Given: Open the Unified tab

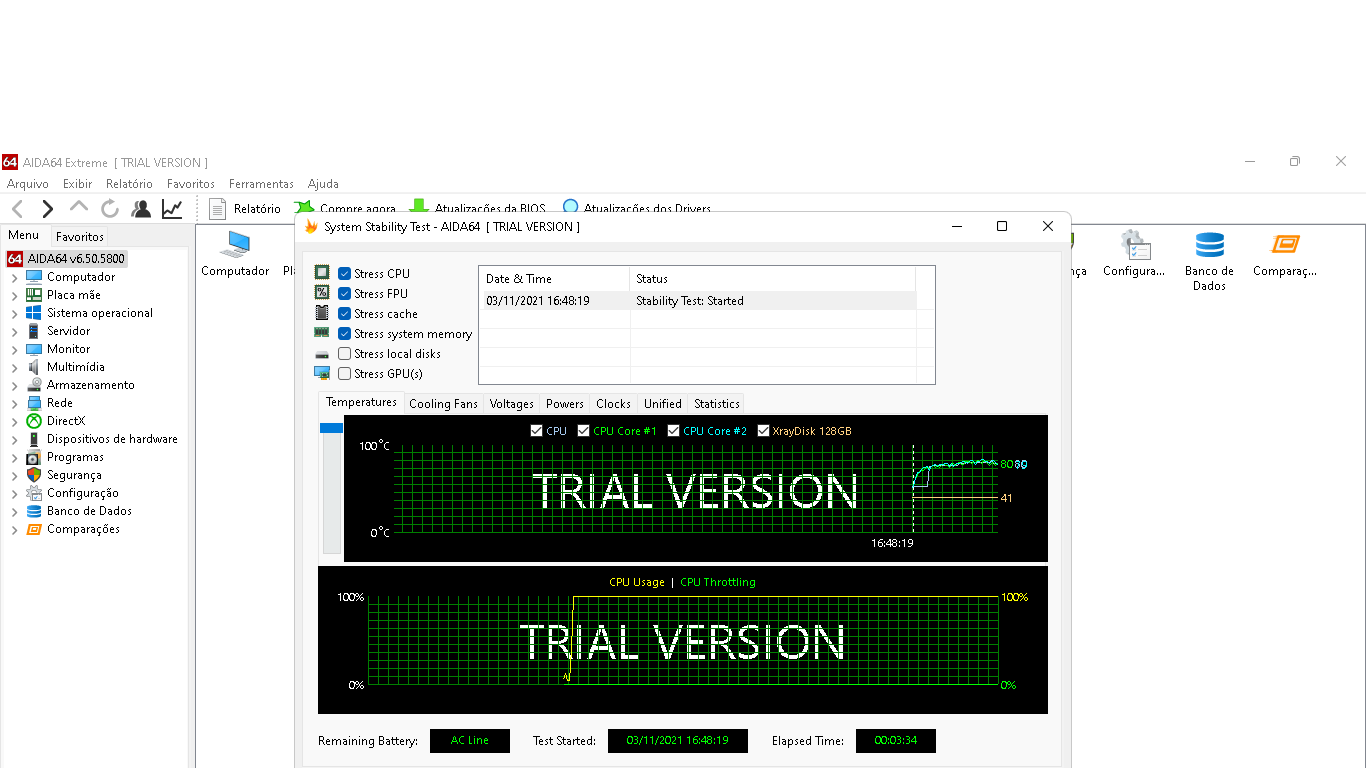Looking at the screenshot, I should click(x=663, y=404).
